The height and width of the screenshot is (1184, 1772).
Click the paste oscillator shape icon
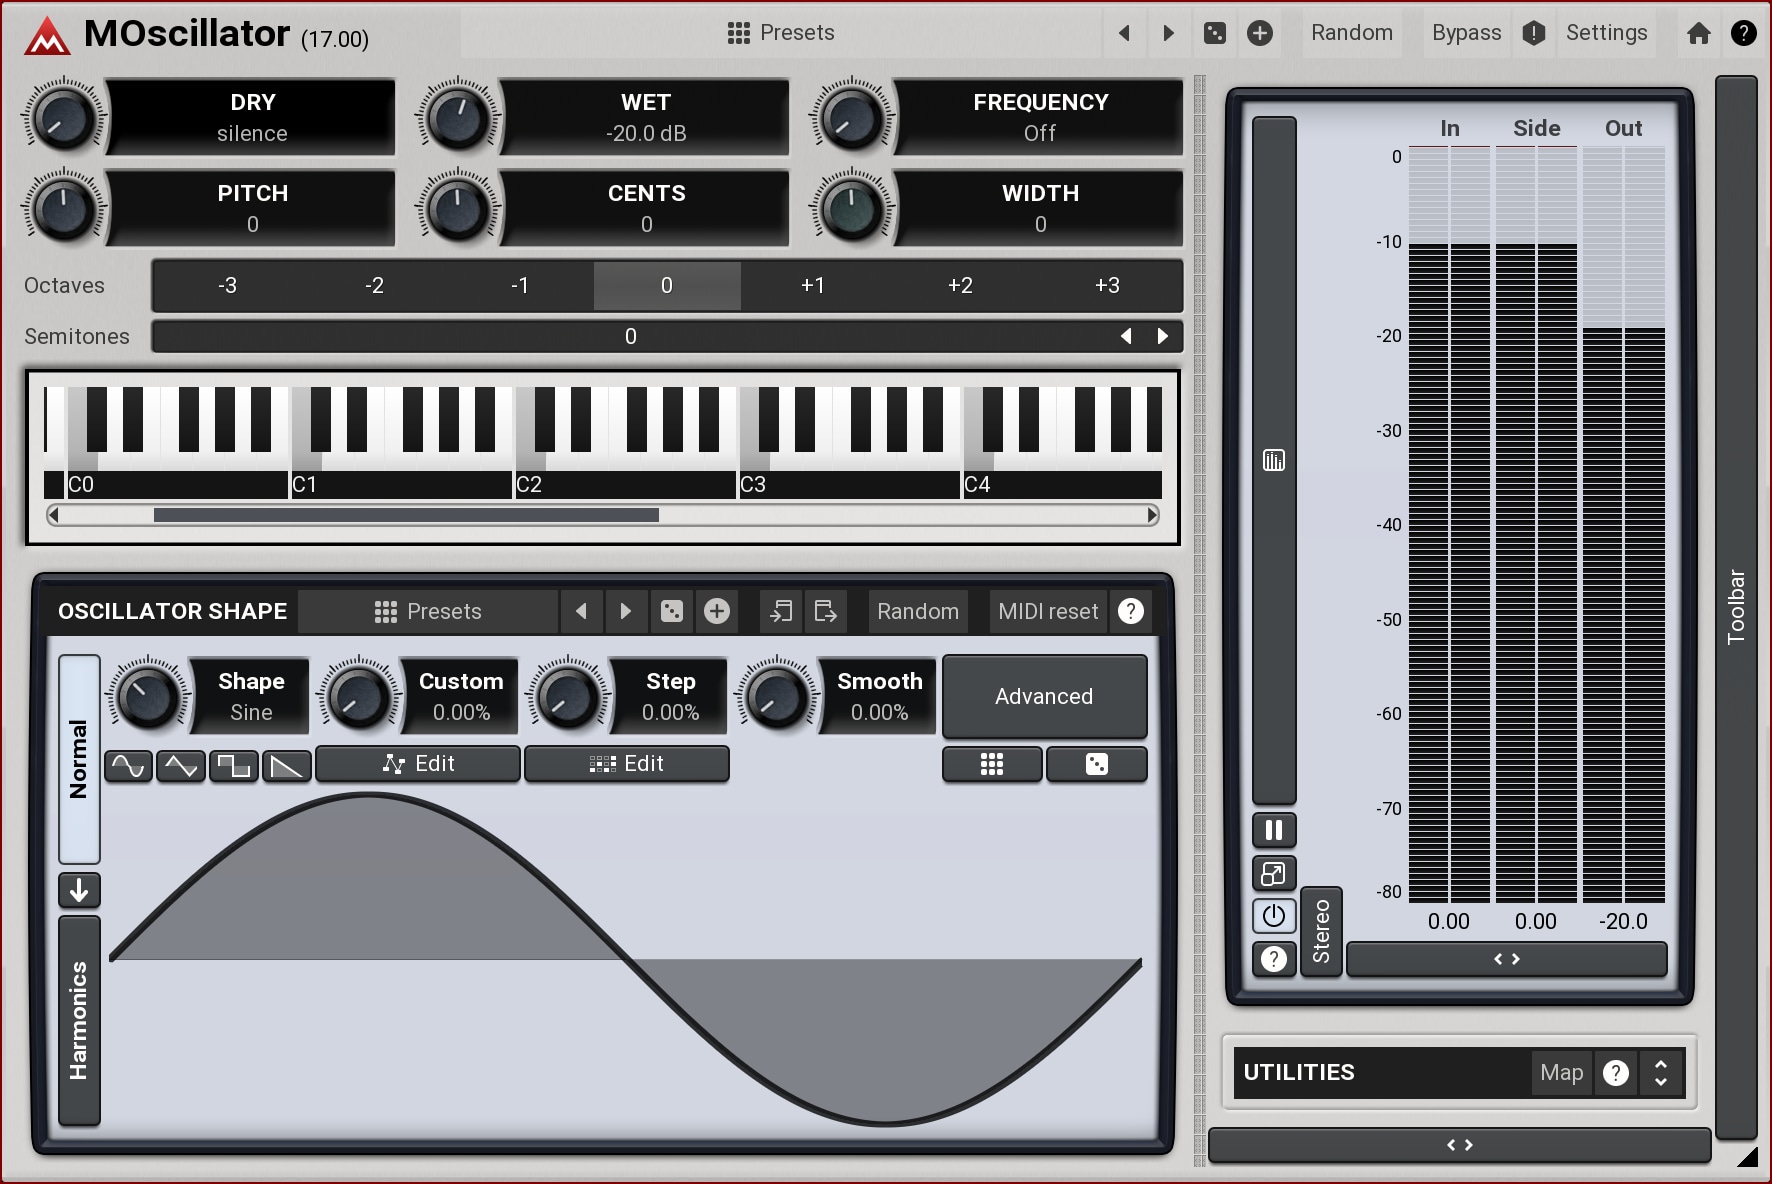pyautogui.click(x=825, y=611)
